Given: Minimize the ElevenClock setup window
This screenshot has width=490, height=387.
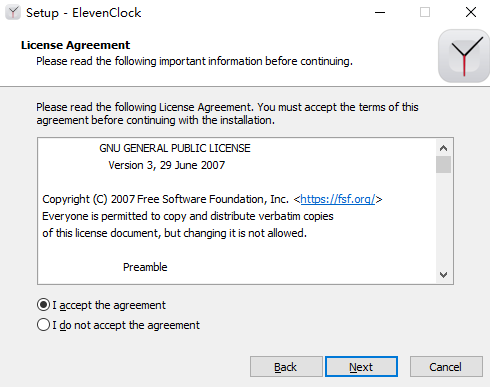Looking at the screenshot, I should (380, 13).
